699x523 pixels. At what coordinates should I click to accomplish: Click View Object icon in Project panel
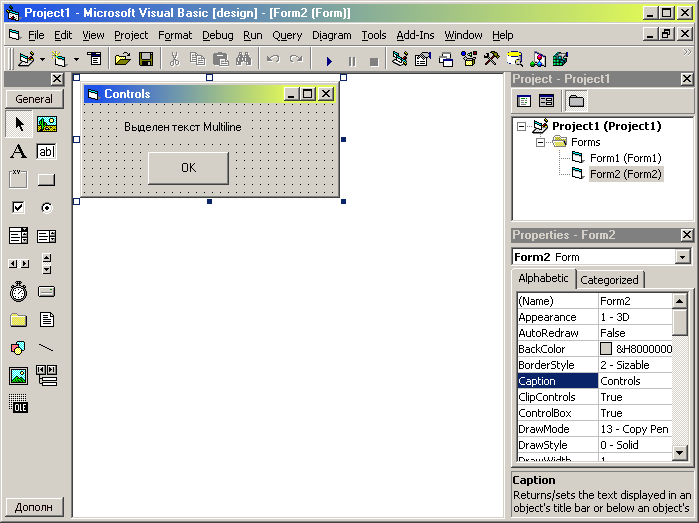(x=546, y=101)
